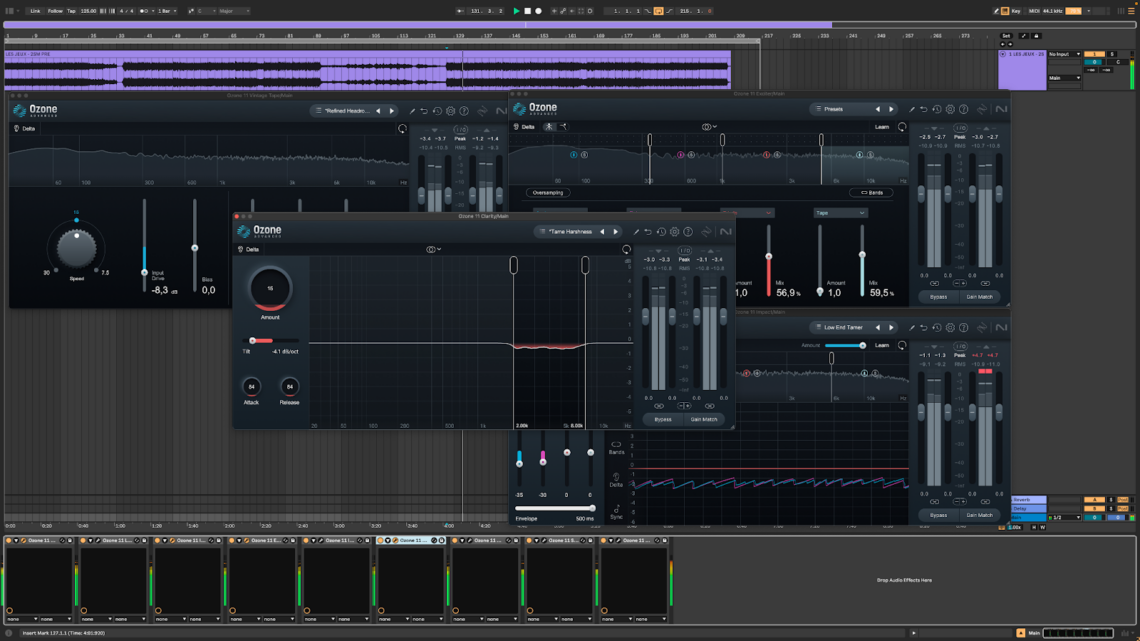The width and height of the screenshot is (1140, 641).
Task: Click the NI logo icon in the Clarity window
Action: 726,230
